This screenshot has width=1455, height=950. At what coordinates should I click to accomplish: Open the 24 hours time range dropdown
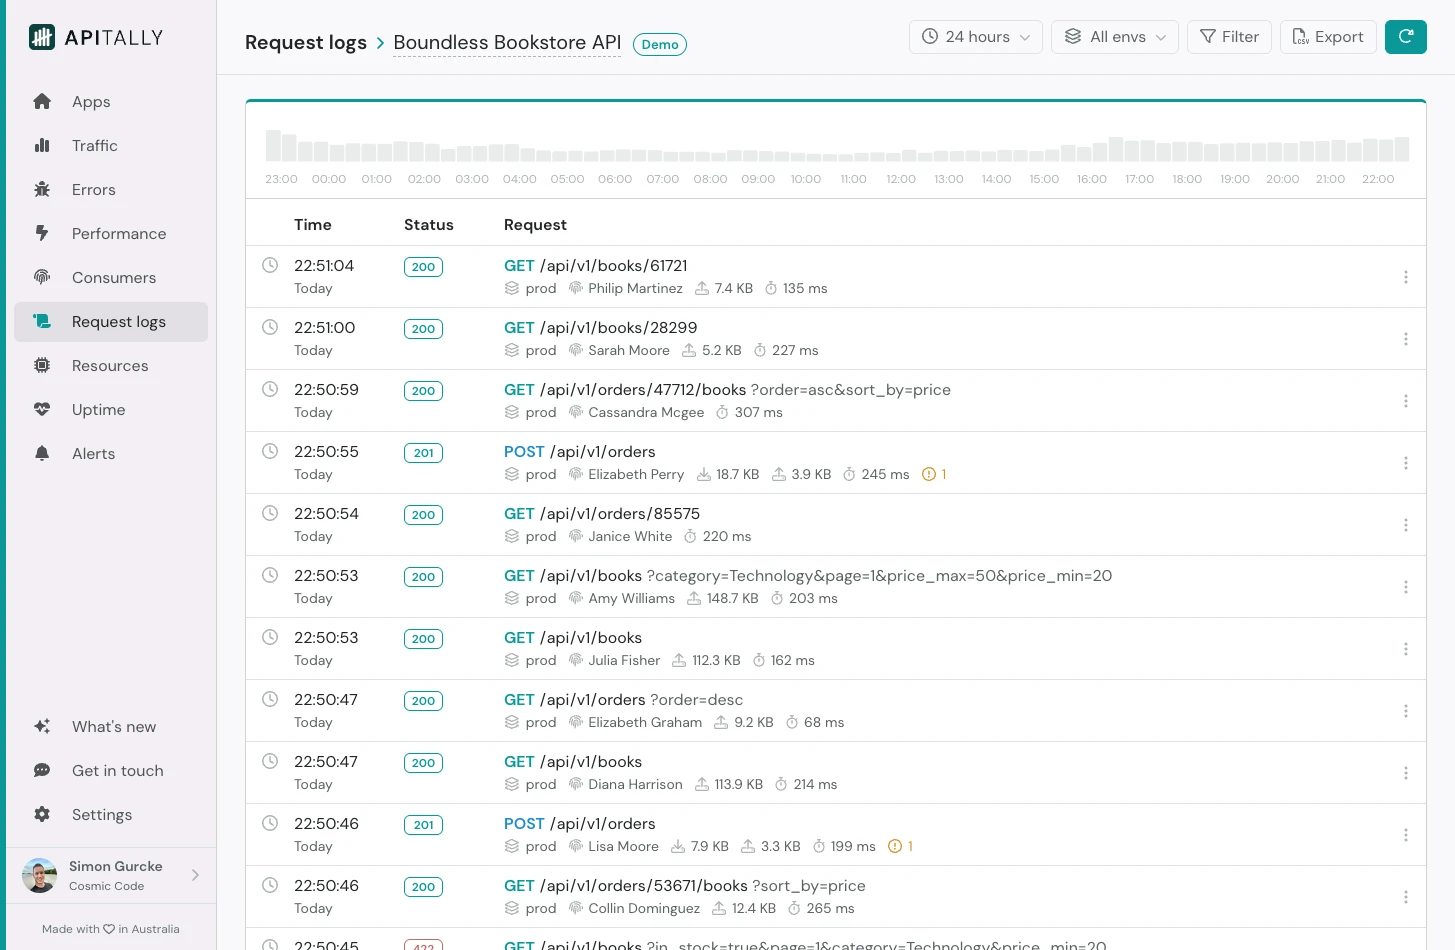[x=975, y=36]
